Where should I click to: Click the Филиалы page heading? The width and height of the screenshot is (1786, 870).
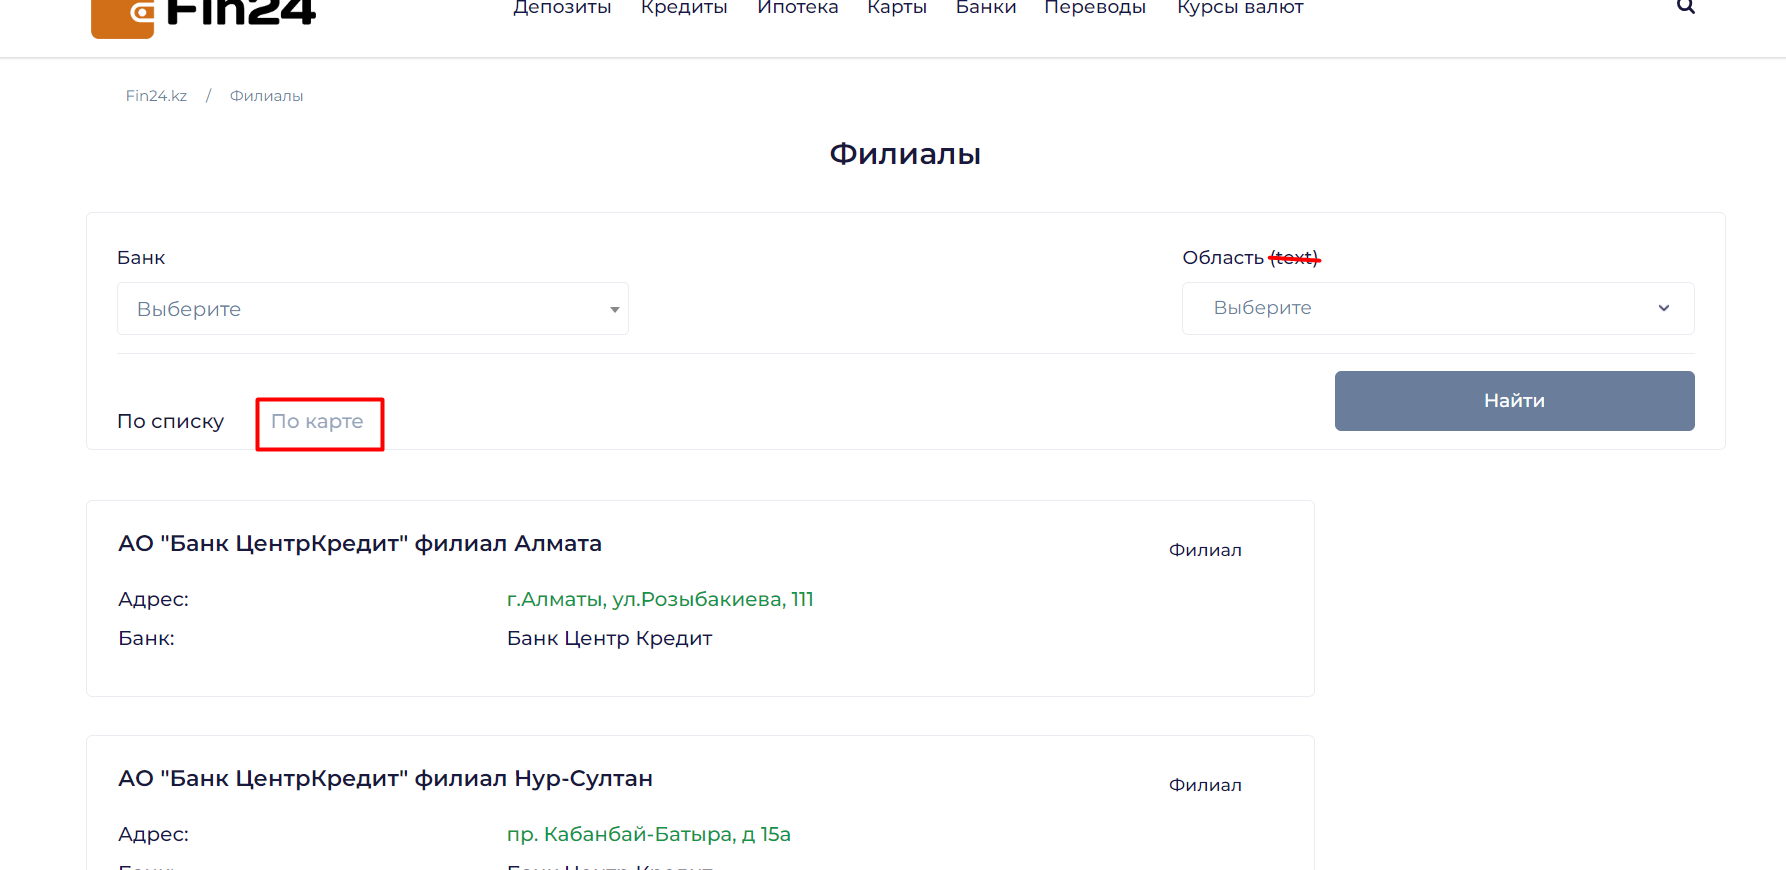point(905,154)
